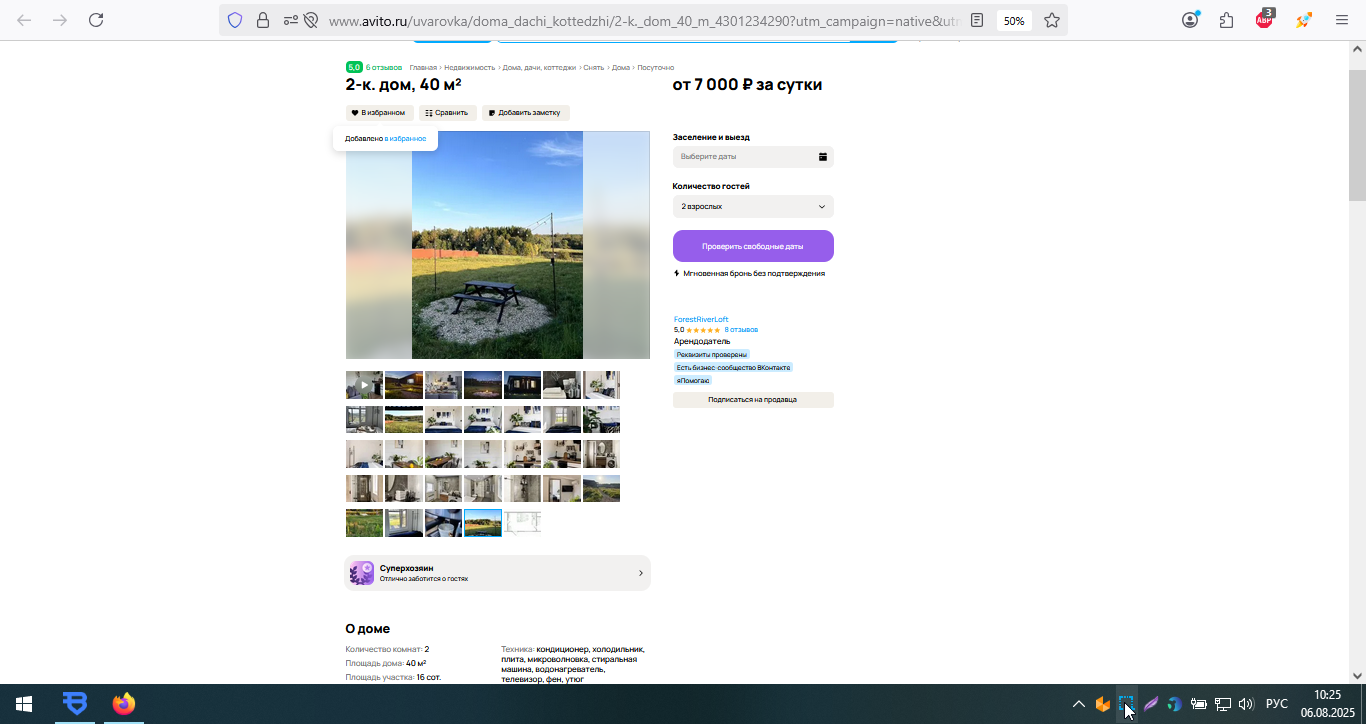Click the яПомогаю badge

[693, 380]
